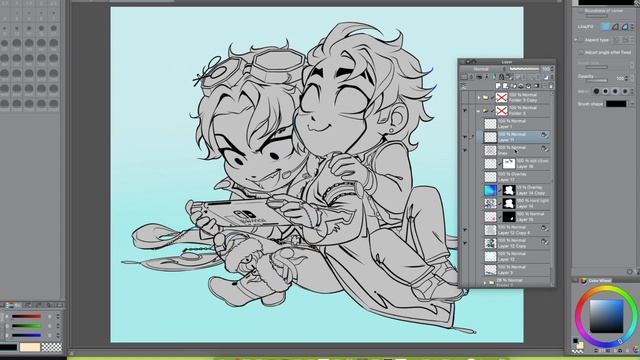Expand the Aspect type plus options

(576, 40)
